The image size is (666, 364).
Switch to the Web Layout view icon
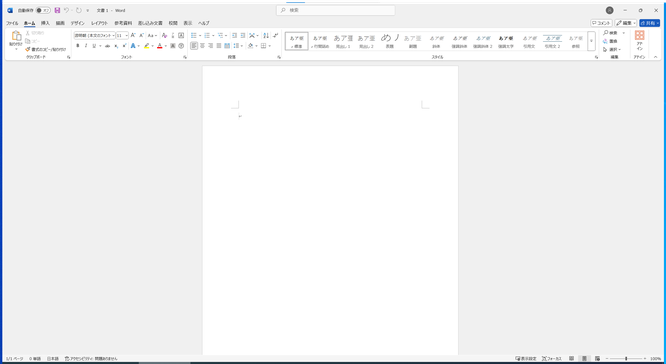pyautogui.click(x=598, y=359)
